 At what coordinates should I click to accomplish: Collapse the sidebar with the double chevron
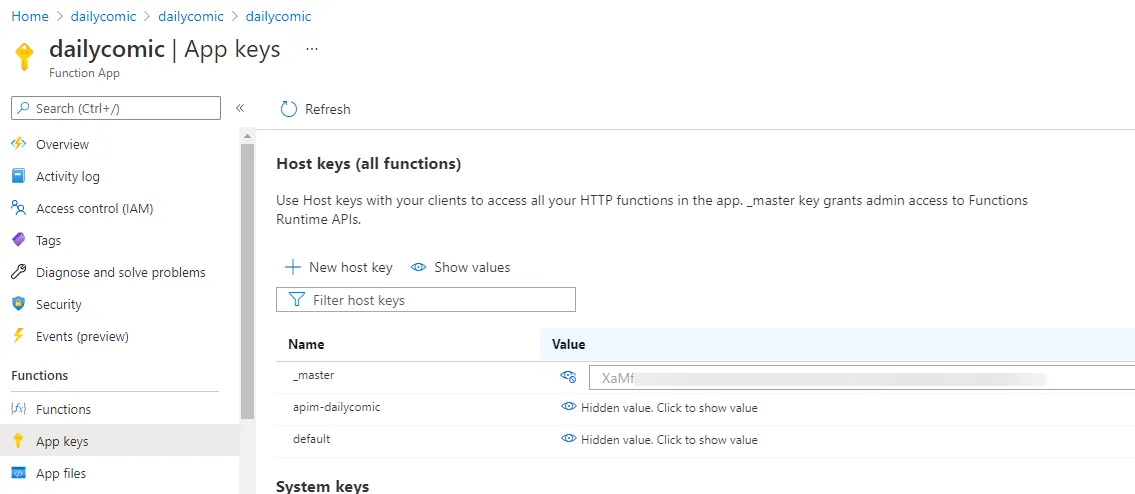(240, 108)
